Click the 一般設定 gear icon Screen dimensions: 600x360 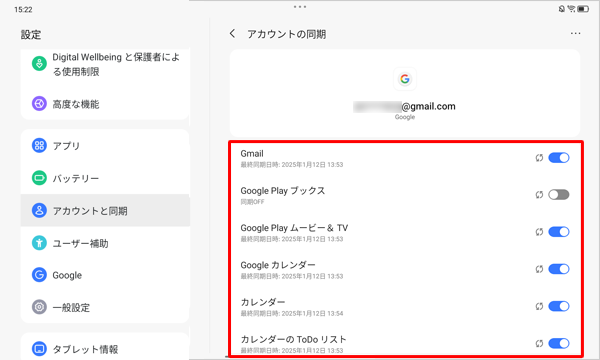pyautogui.click(x=39, y=307)
